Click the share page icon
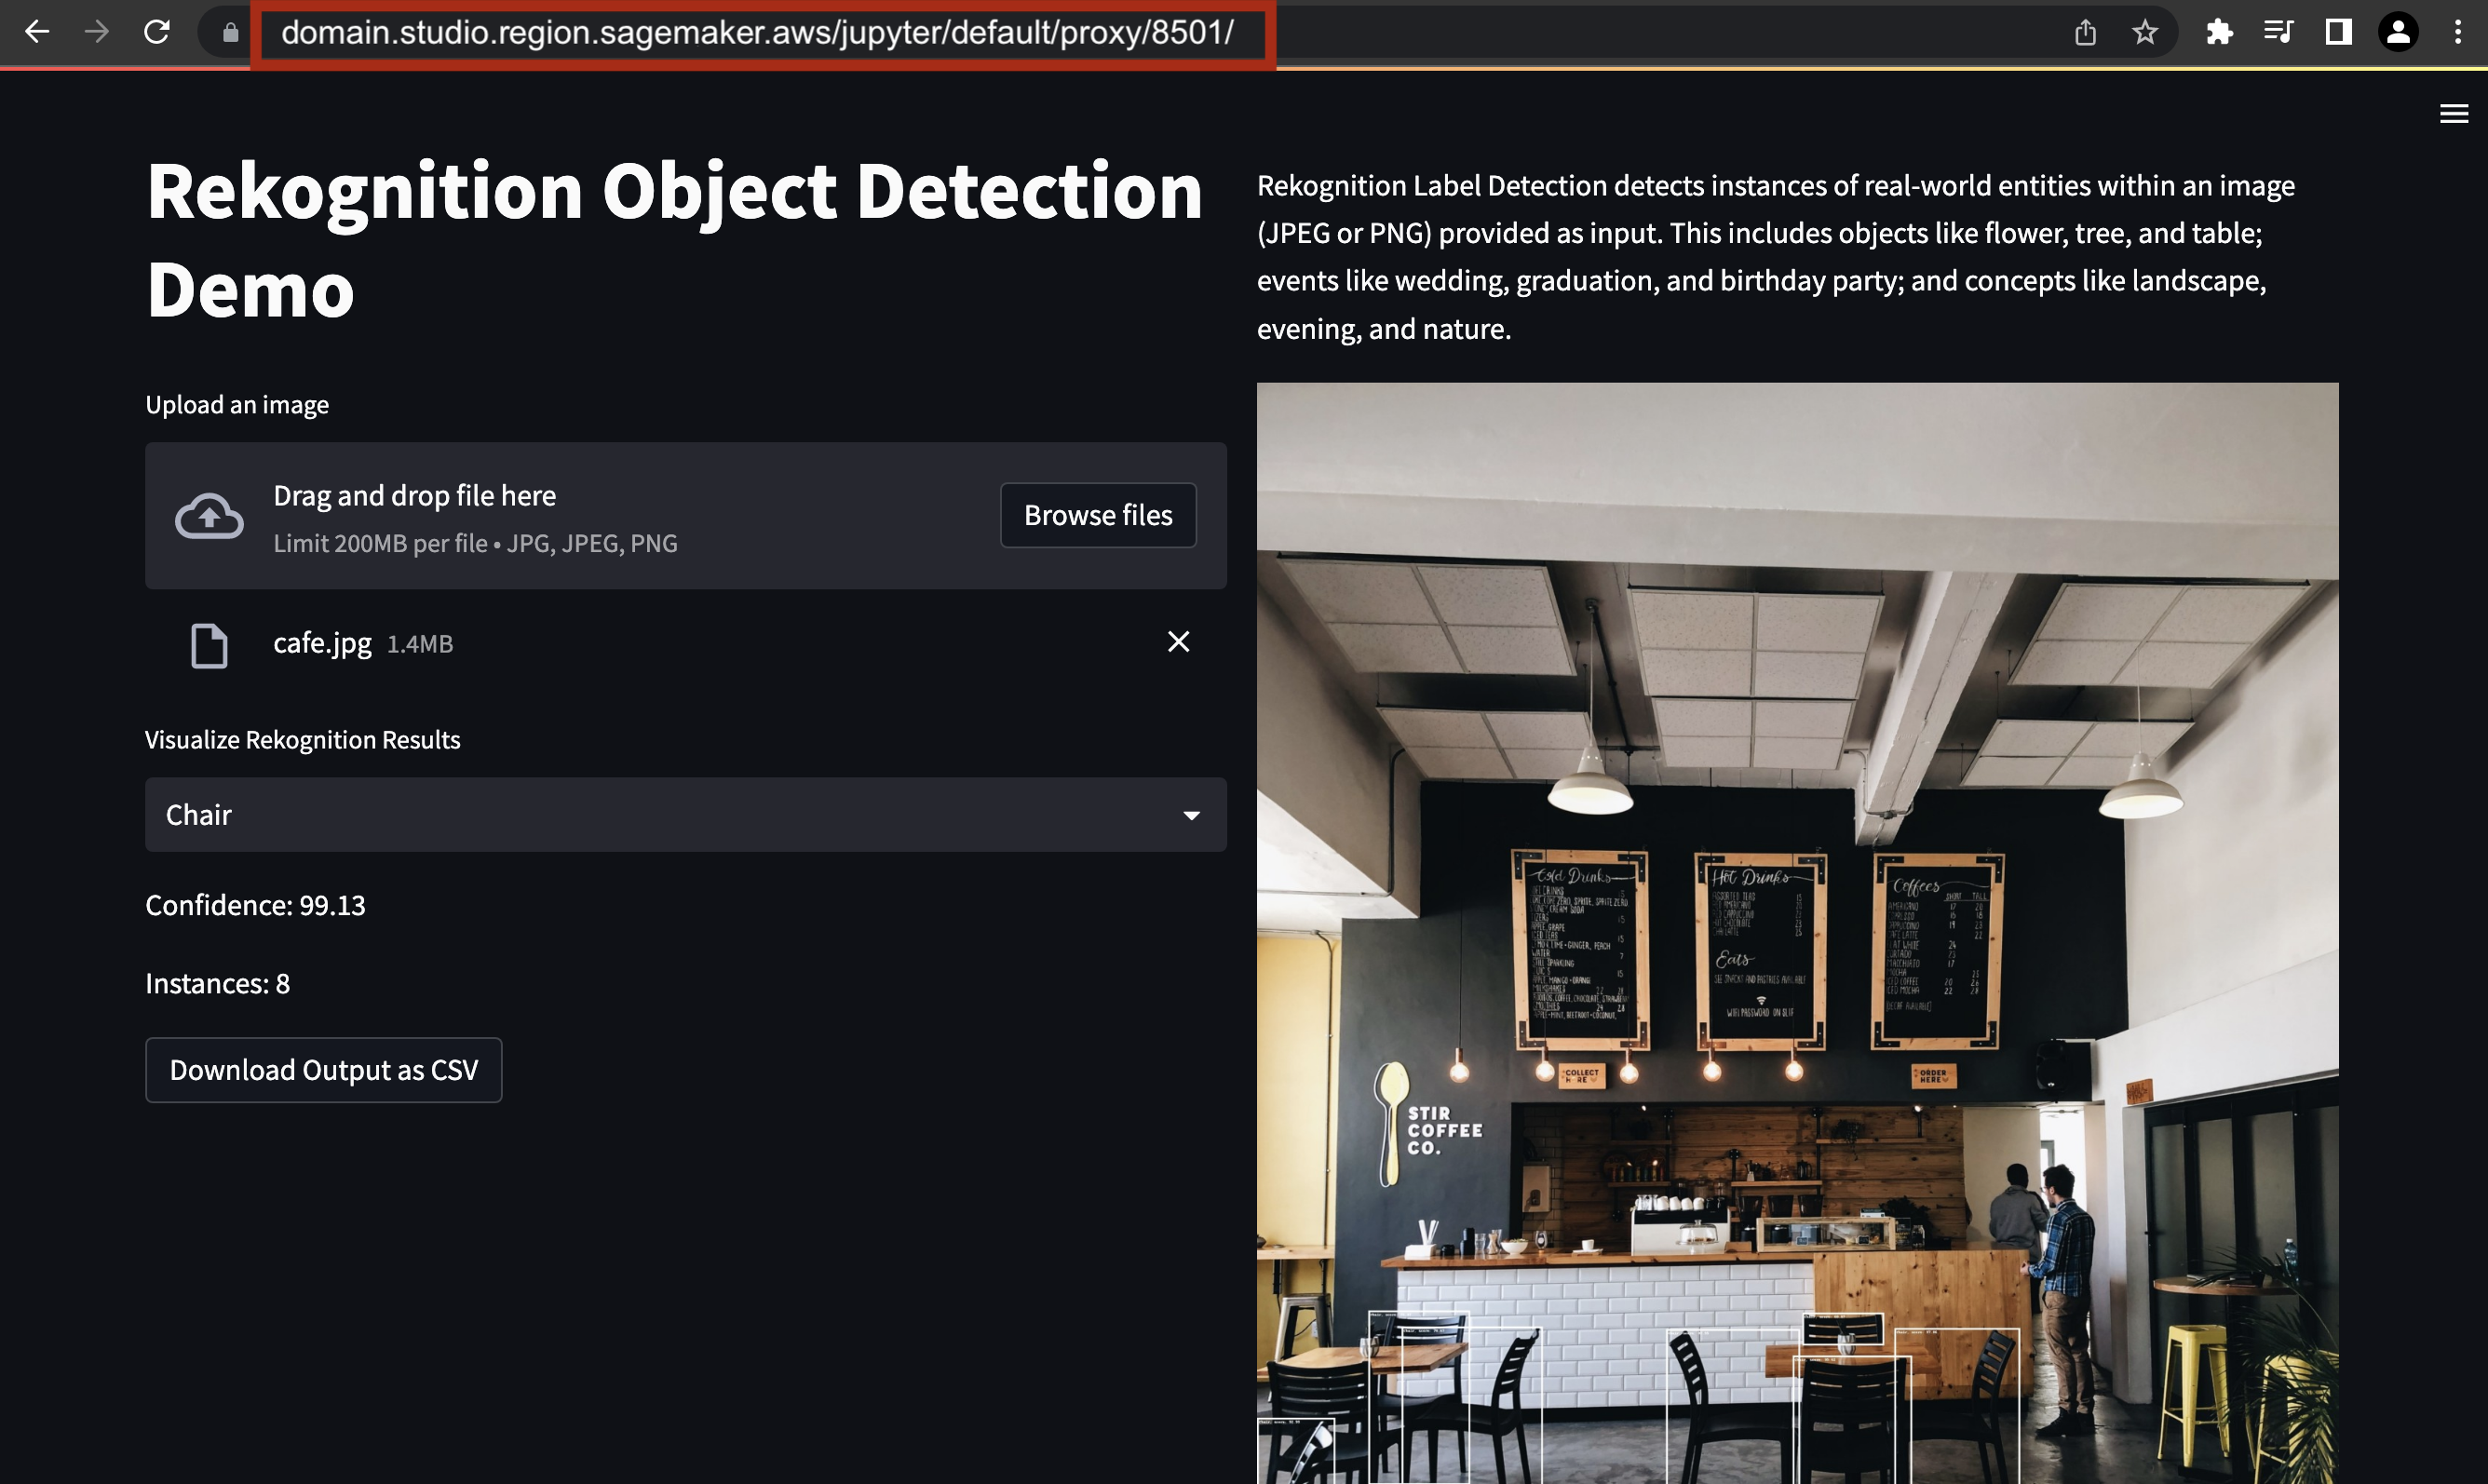Screen dimensions: 2488x1484 pos(2085,33)
